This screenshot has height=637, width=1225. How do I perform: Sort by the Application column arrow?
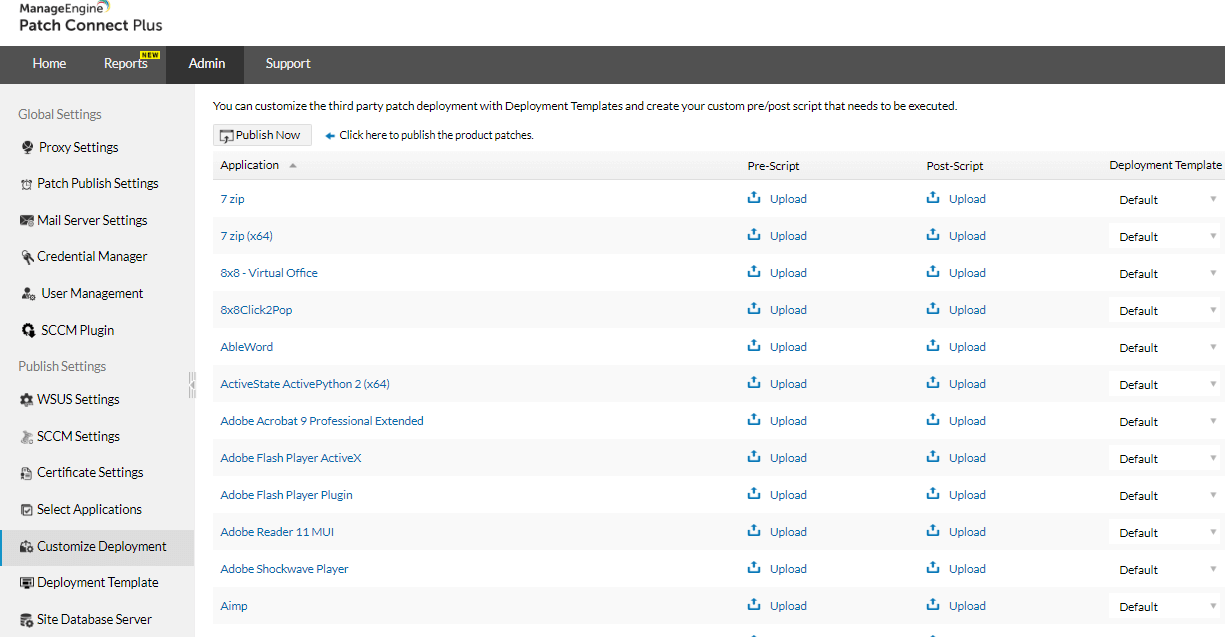293,166
